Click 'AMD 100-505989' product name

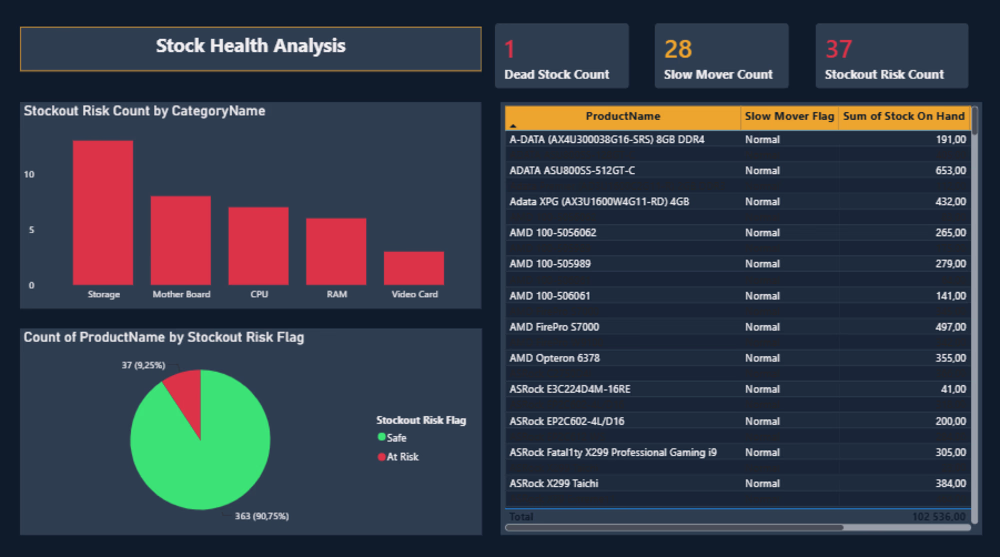tap(550, 264)
